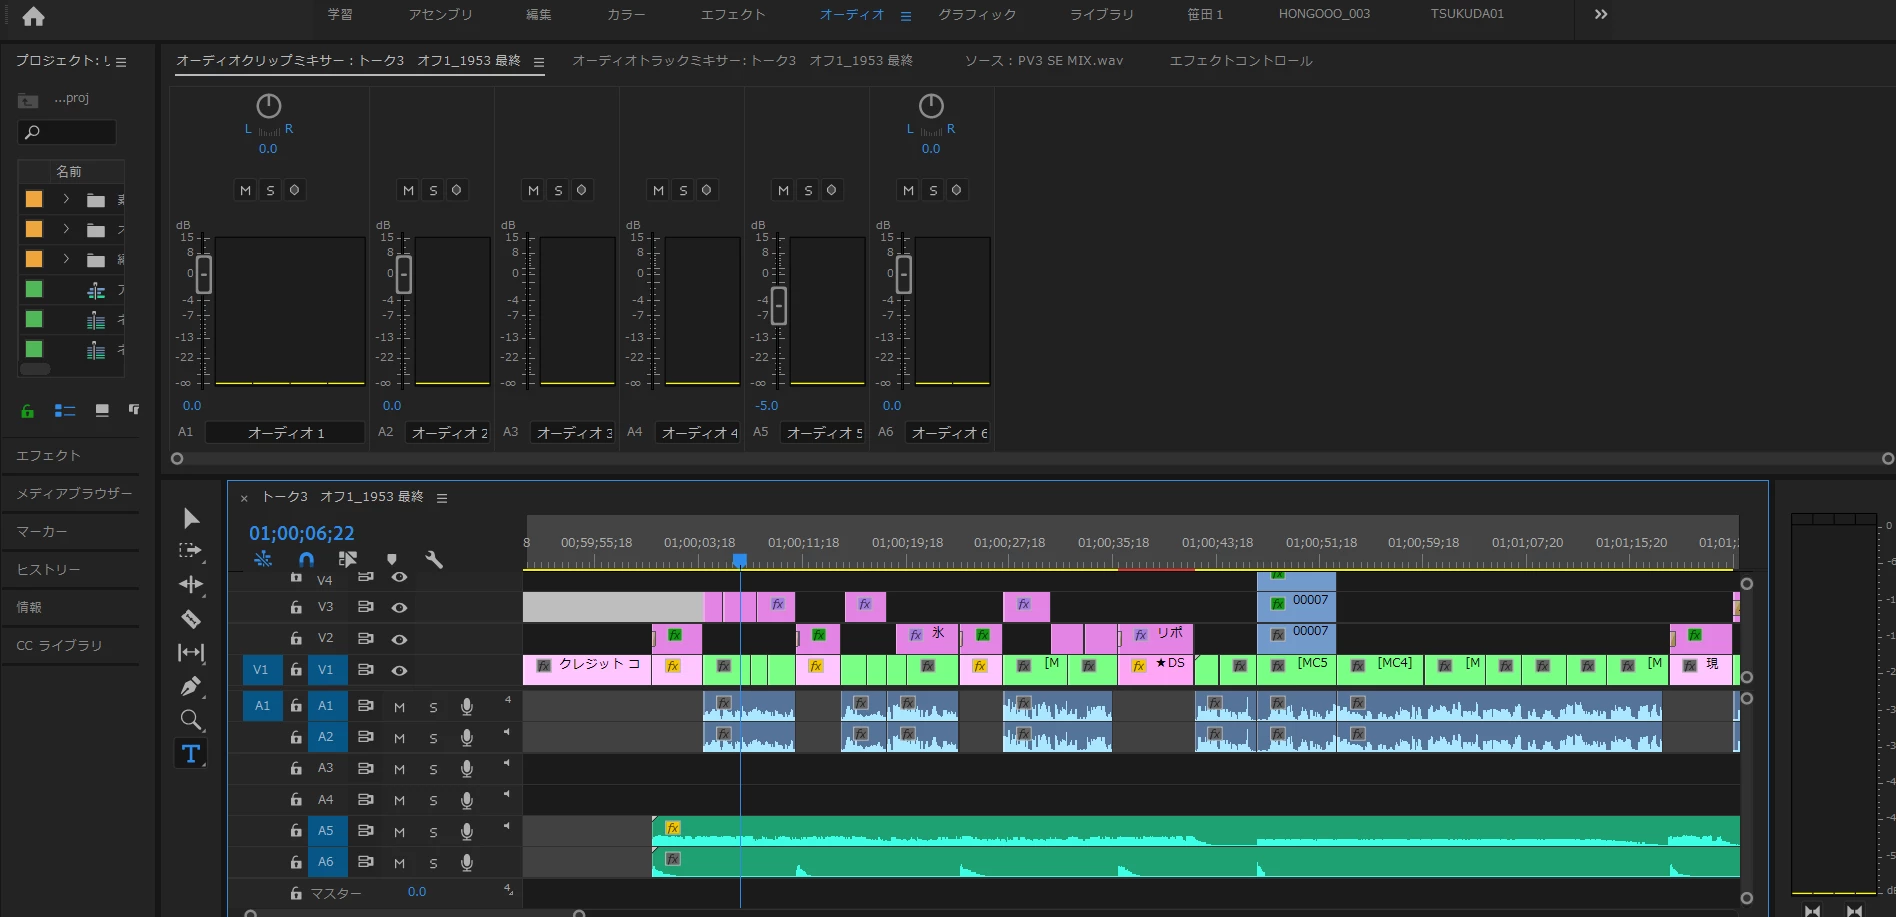Pick the Track Select Forward tool
1896x917 pixels.
(190, 551)
